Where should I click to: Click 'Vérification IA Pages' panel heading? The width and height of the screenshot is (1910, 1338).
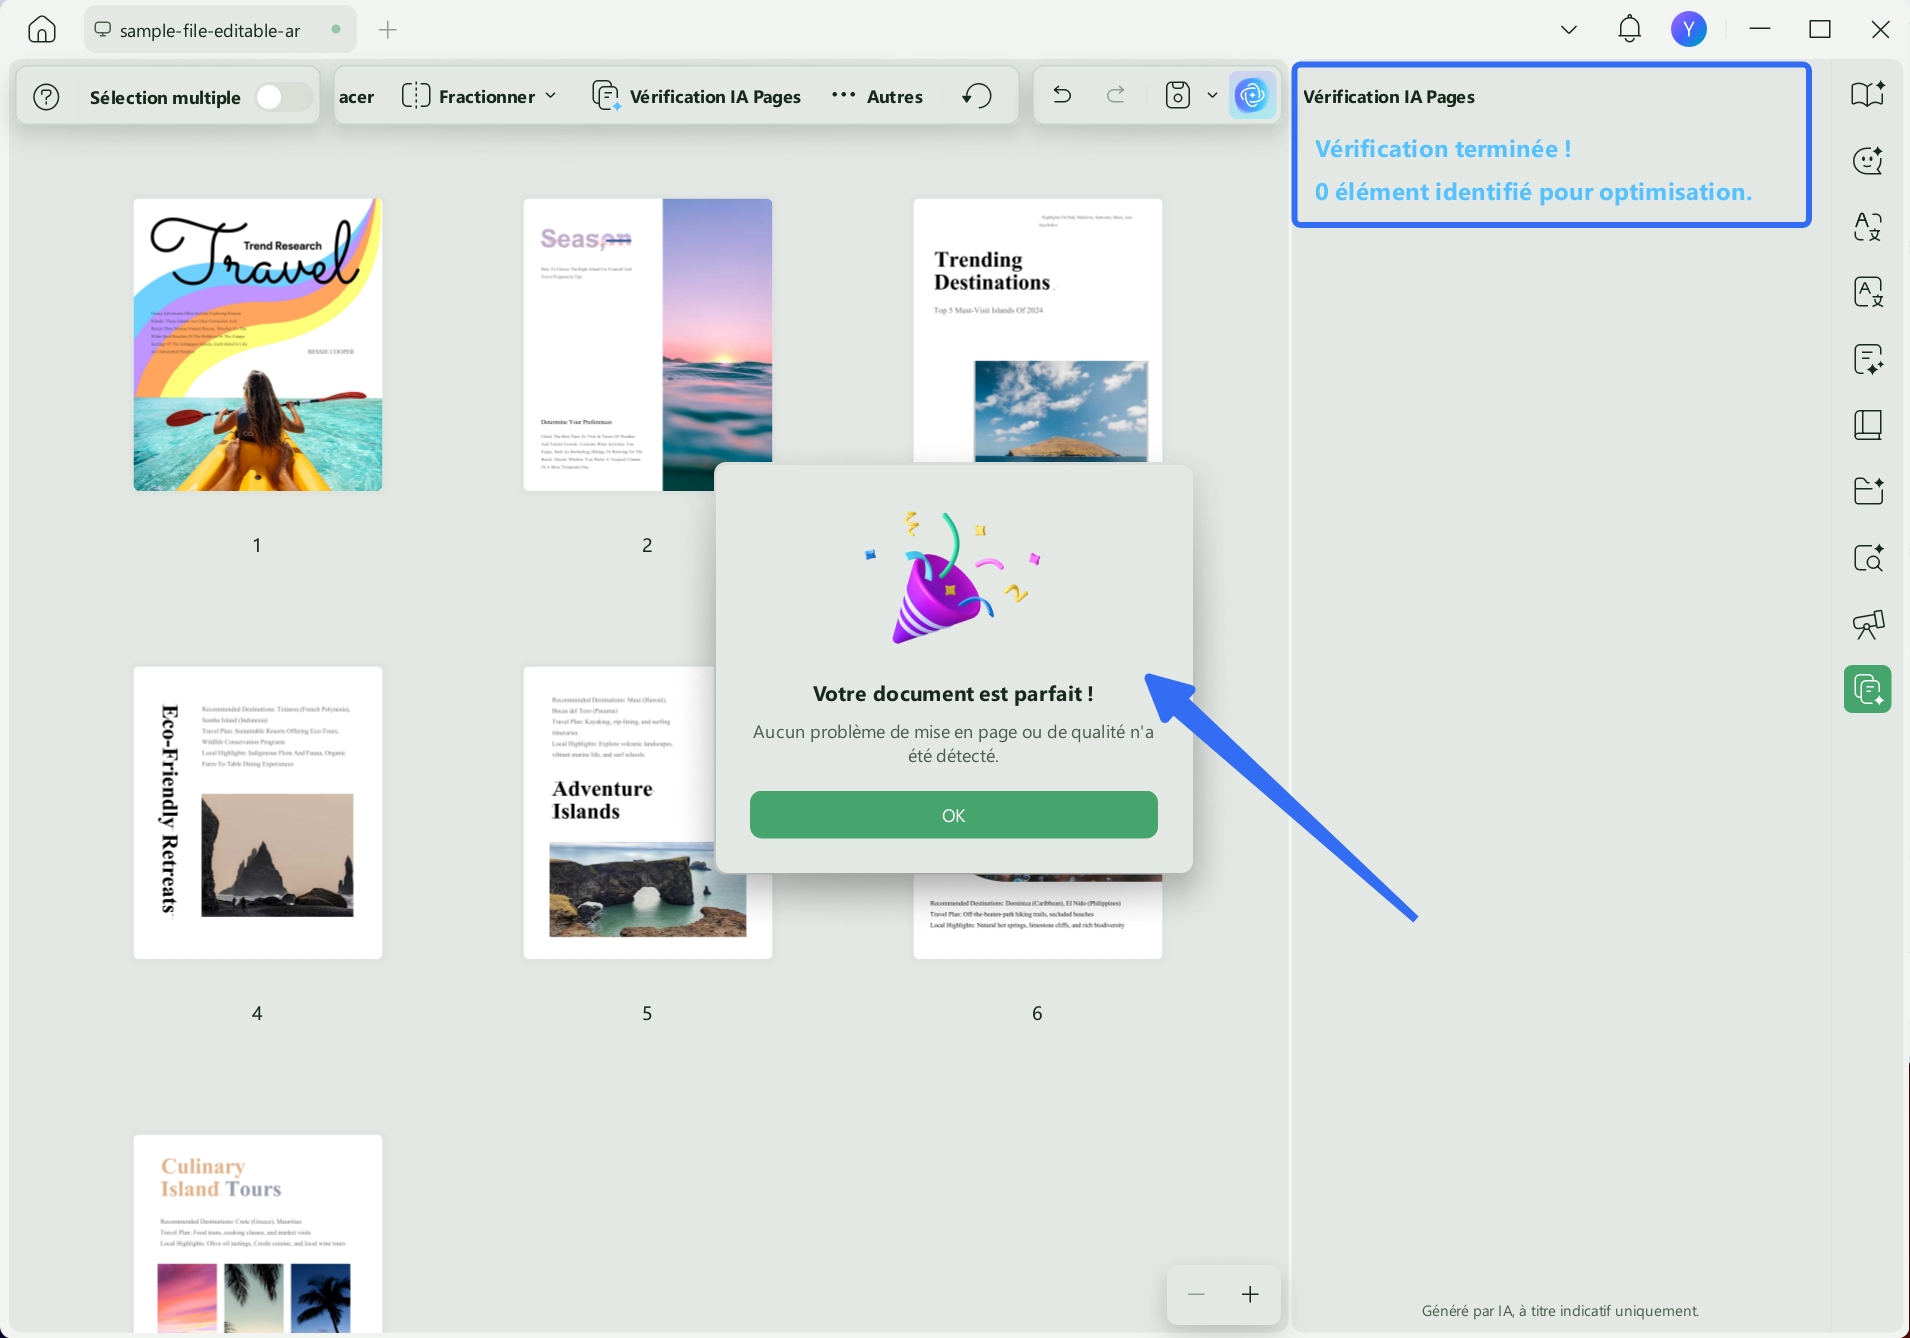point(1389,97)
